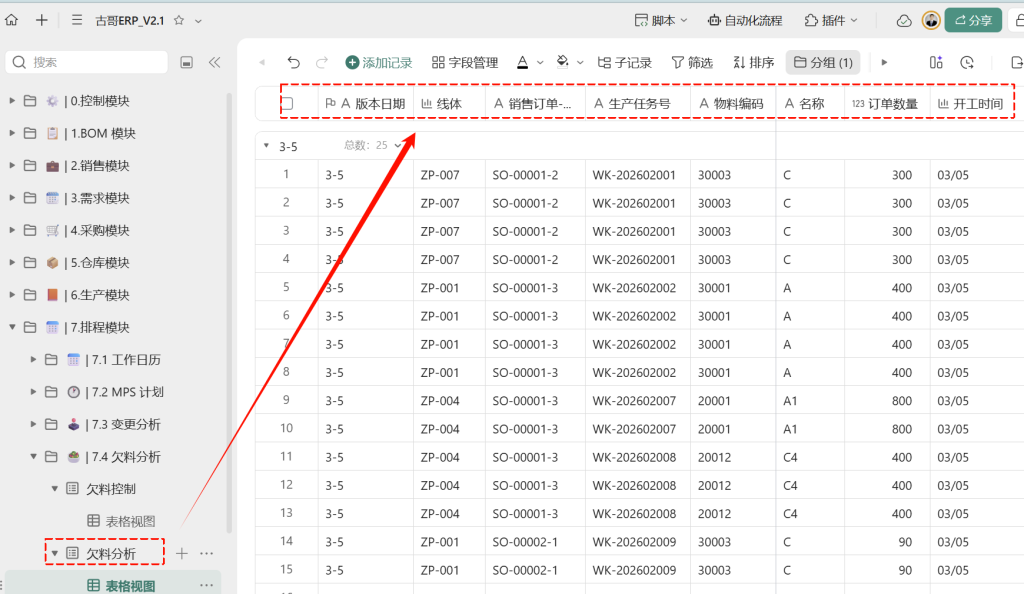Click the cloud sync icon
The height and width of the screenshot is (594, 1024).
pos(904,21)
